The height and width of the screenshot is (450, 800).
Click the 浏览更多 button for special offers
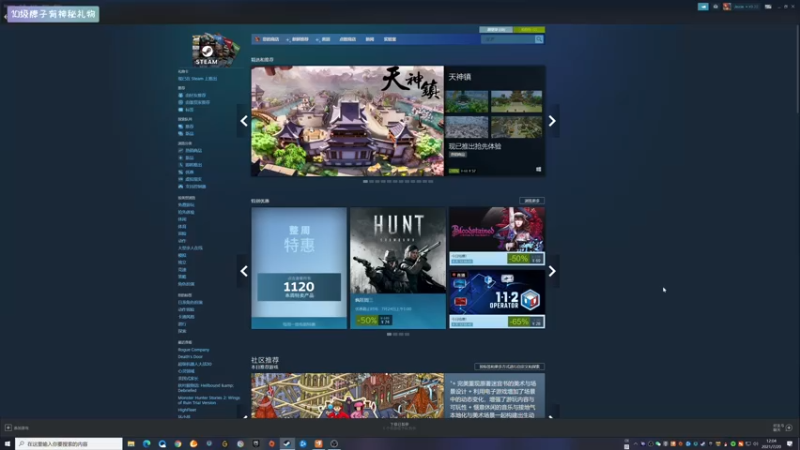(x=532, y=201)
